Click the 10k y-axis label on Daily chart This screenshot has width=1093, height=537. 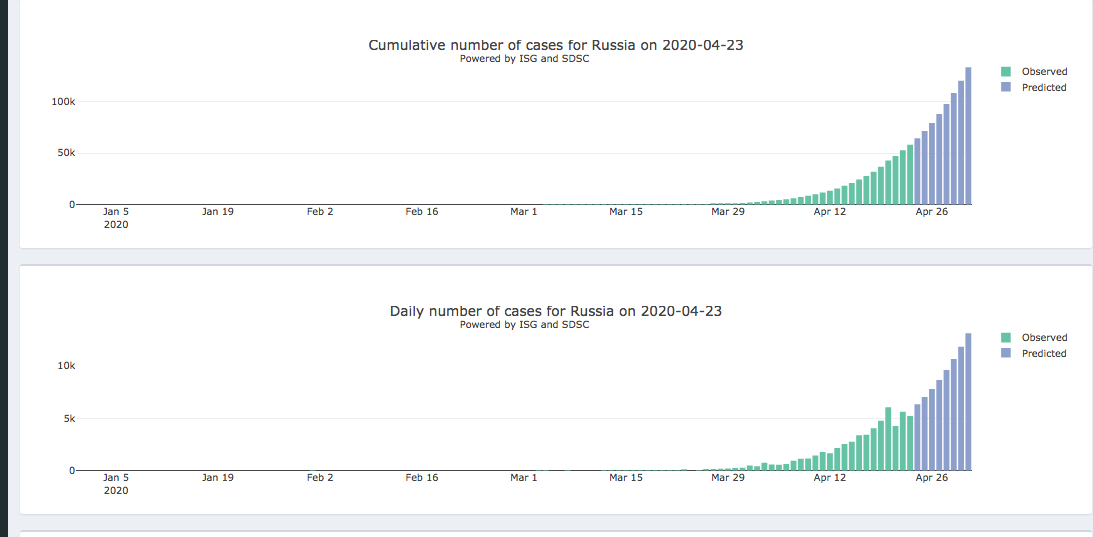66,366
